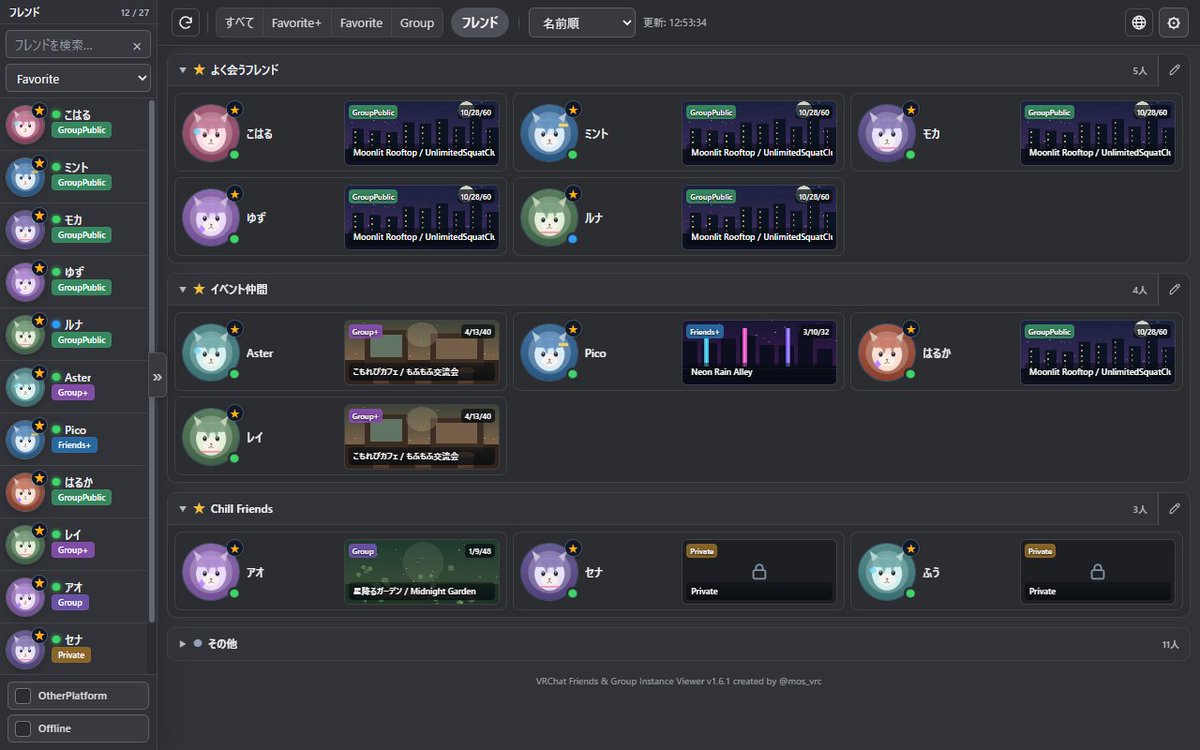Click モカ's avatar on the friend card
1200x750 pixels.
[x=886, y=133]
